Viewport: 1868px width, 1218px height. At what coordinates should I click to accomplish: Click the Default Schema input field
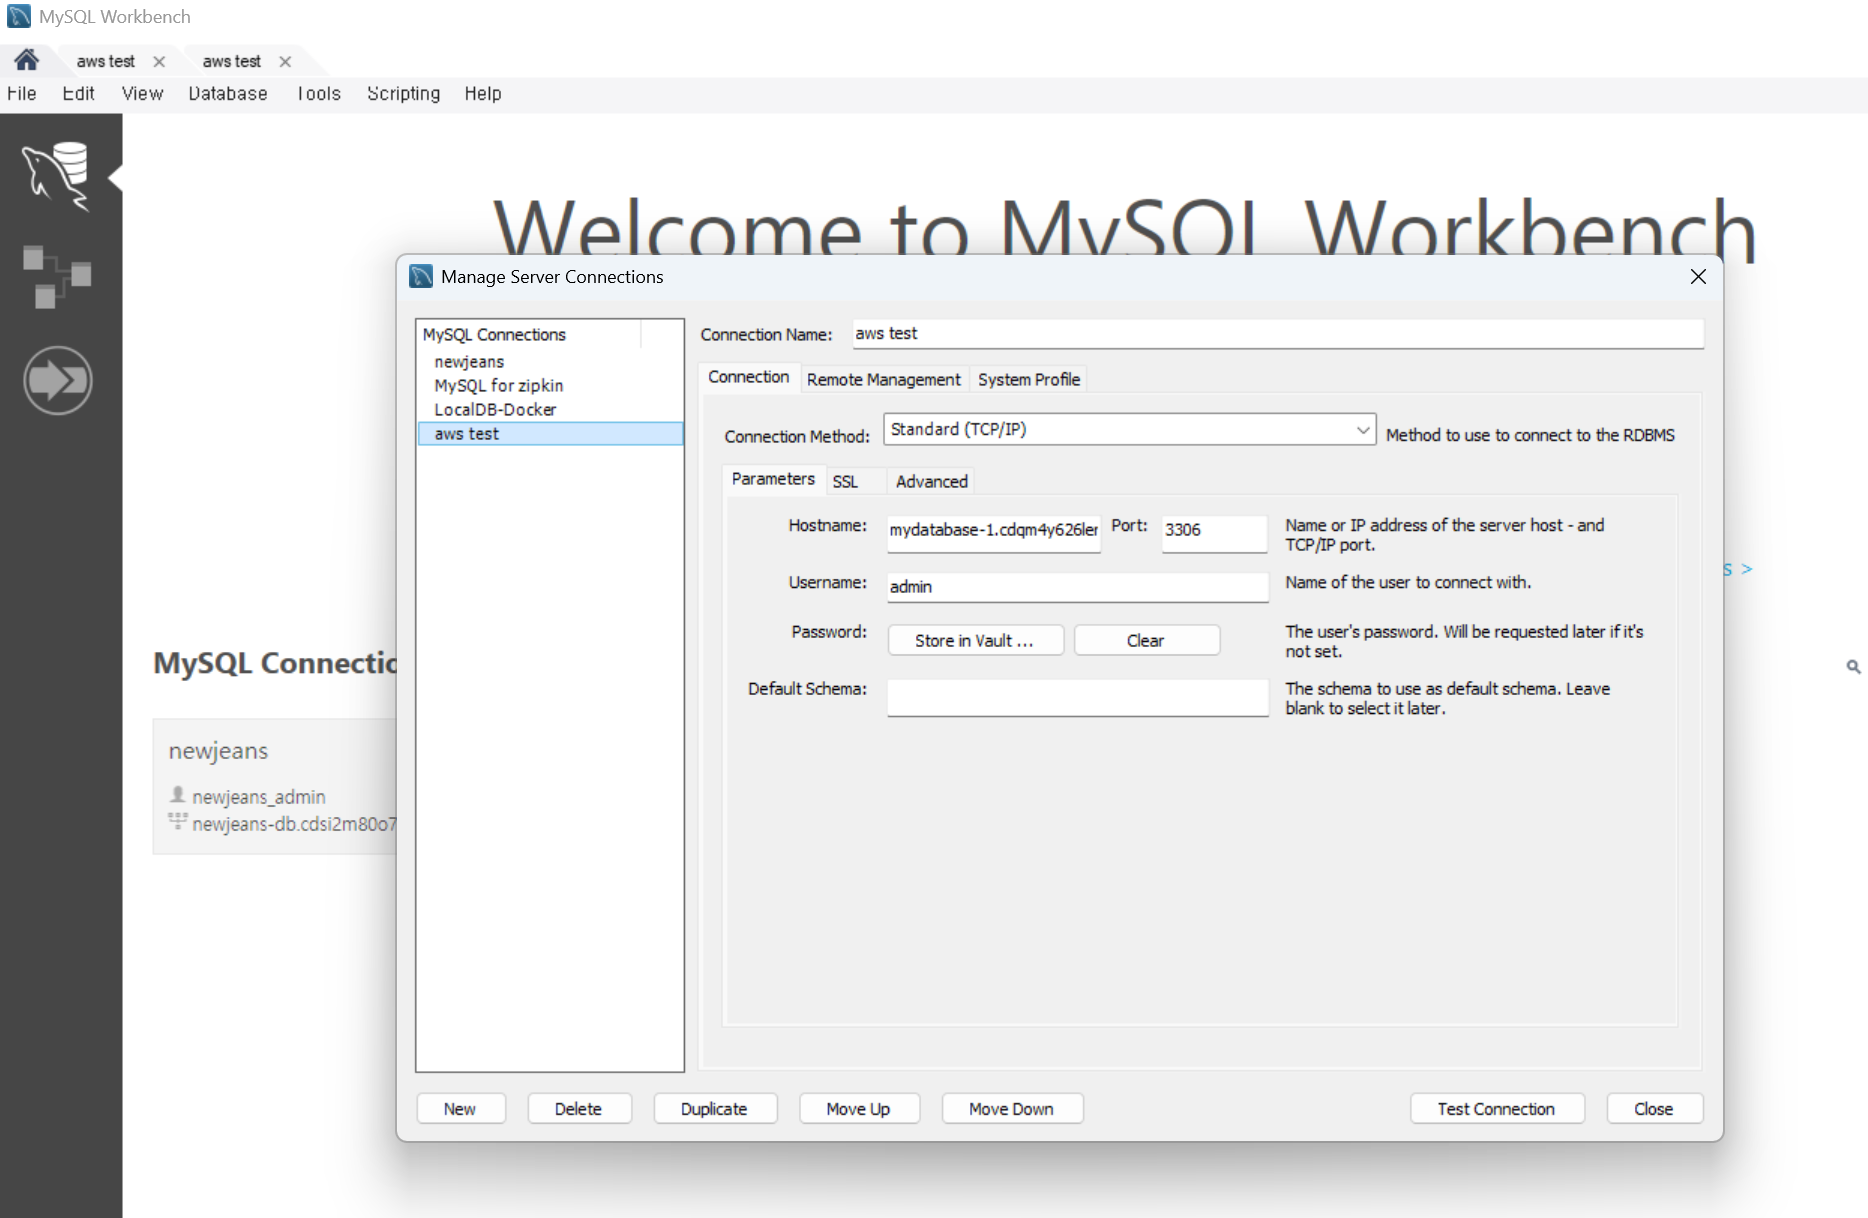[x=1078, y=697]
